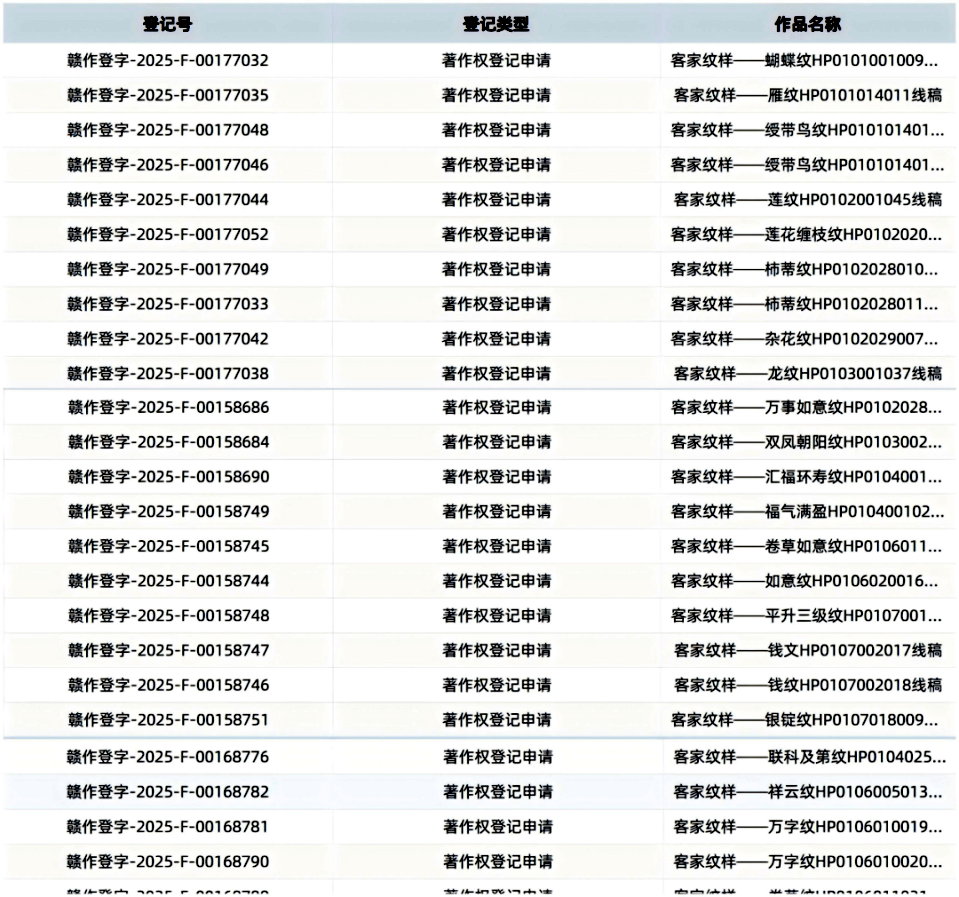959x897 pixels.
Task: Open the 雁纹HP0101014011线稿 work name
Action: 807,95
